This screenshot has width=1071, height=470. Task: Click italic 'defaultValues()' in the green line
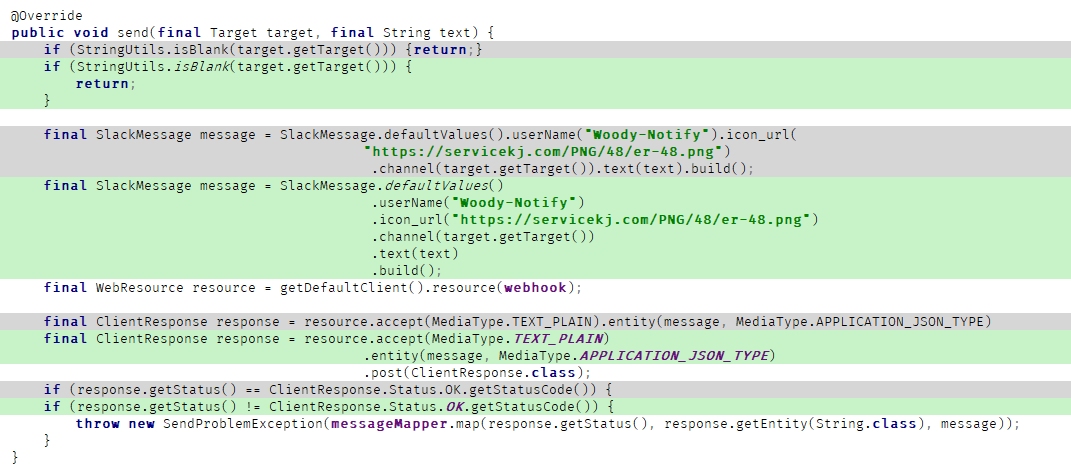point(444,186)
